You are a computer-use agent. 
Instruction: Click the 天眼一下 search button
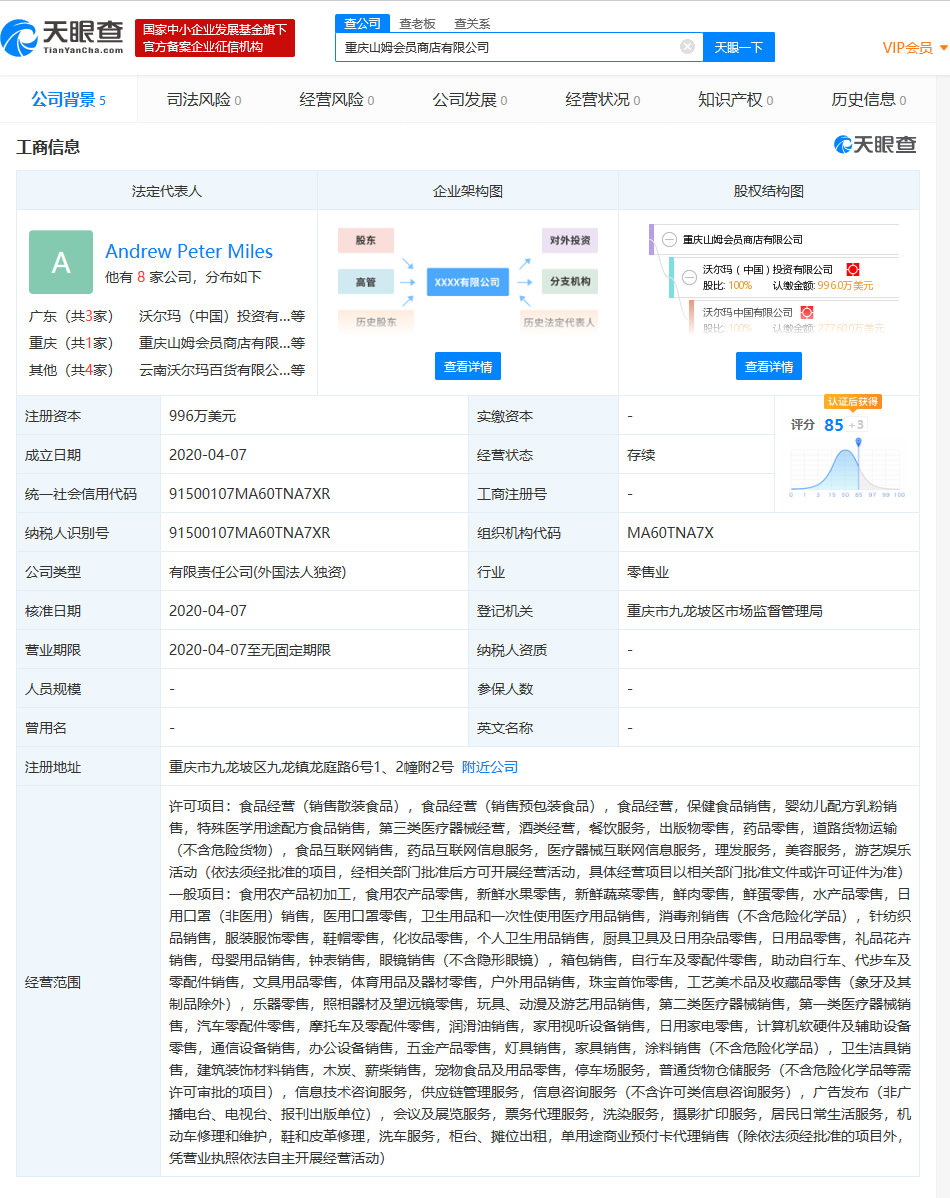(739, 47)
